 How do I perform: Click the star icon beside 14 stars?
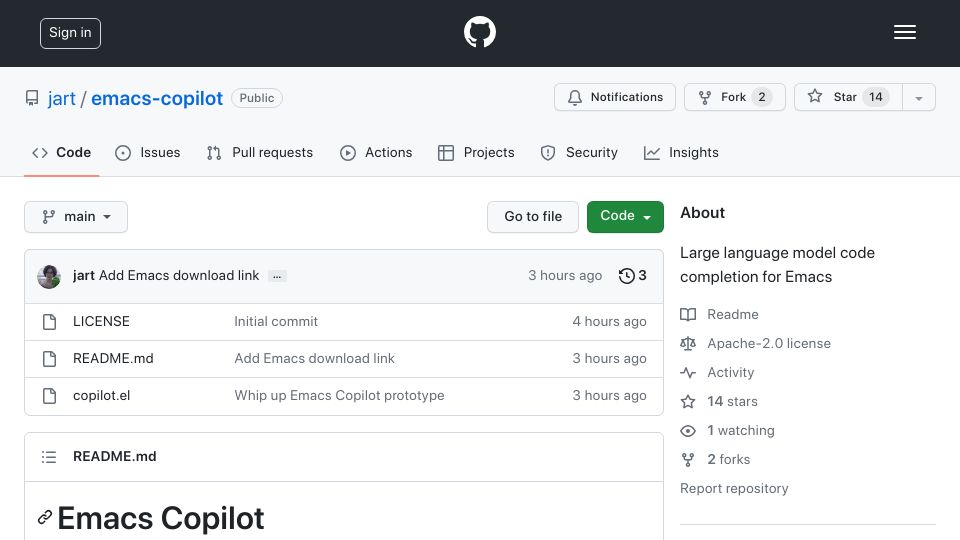click(688, 402)
